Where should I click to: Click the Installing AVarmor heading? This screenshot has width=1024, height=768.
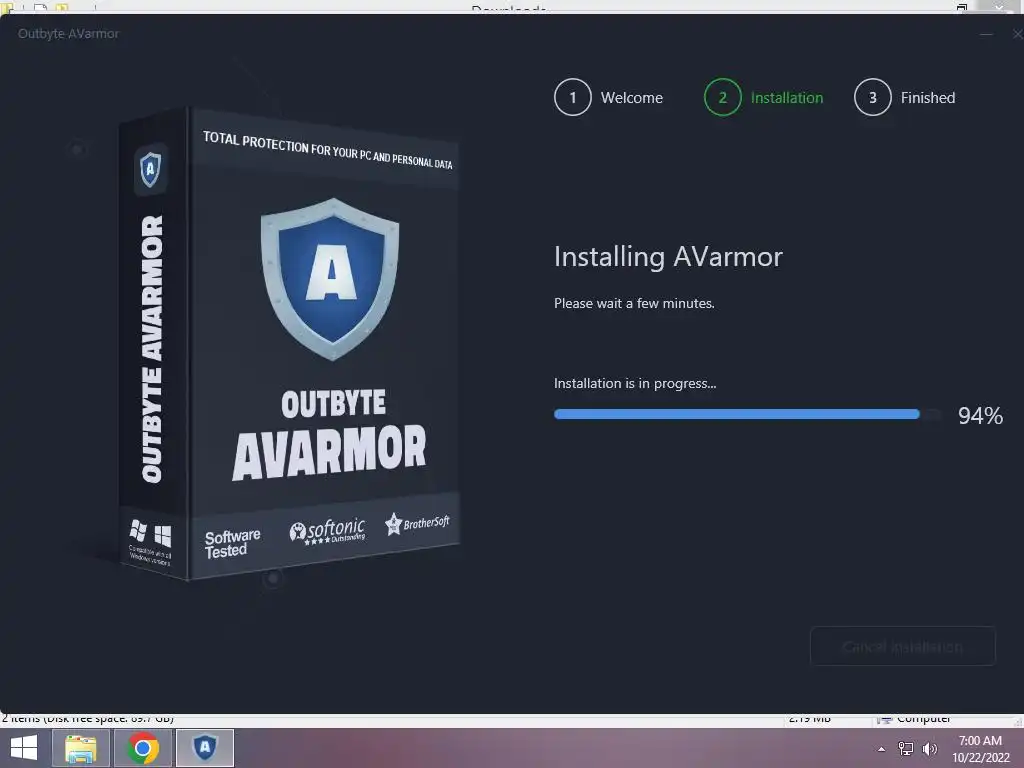(668, 257)
